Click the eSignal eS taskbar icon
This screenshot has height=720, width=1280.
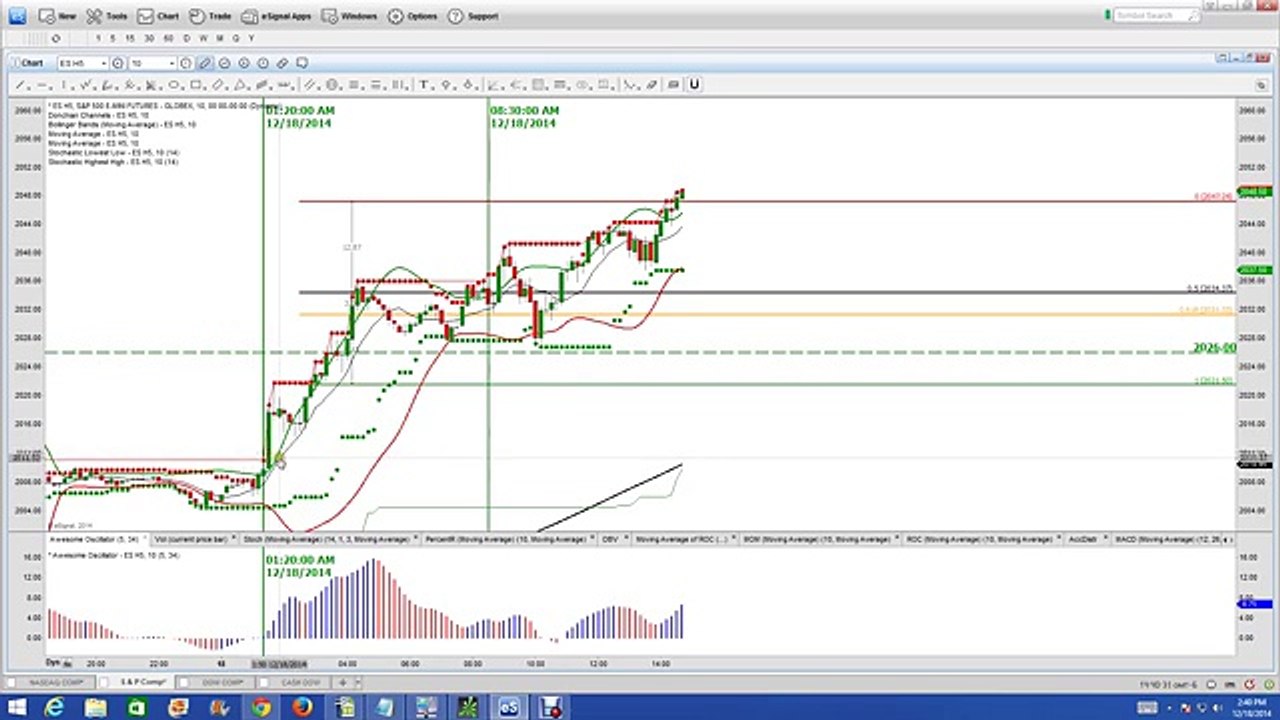tap(508, 708)
